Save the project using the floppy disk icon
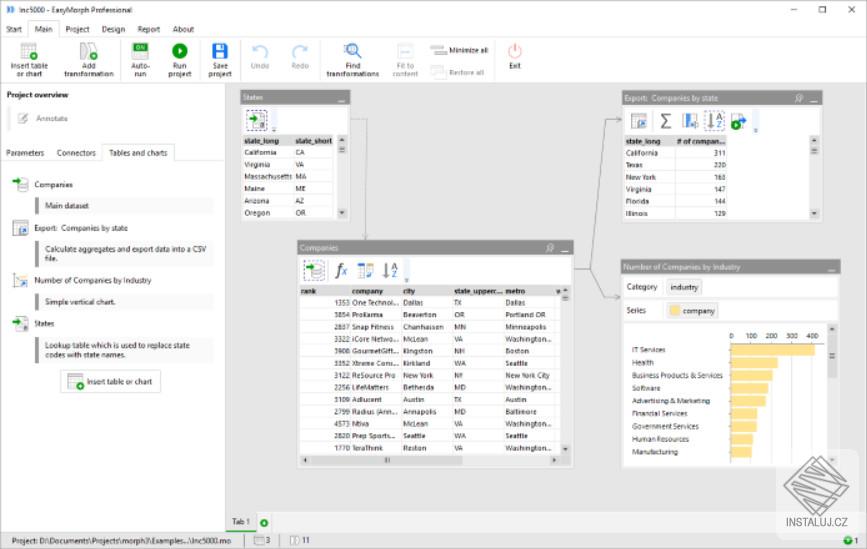This screenshot has width=867, height=549. [x=220, y=51]
